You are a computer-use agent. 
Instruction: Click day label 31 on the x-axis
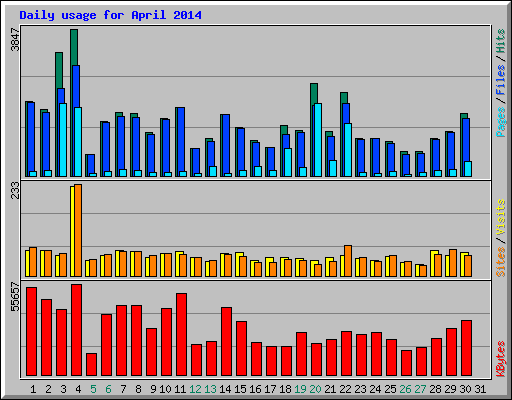[480, 389]
